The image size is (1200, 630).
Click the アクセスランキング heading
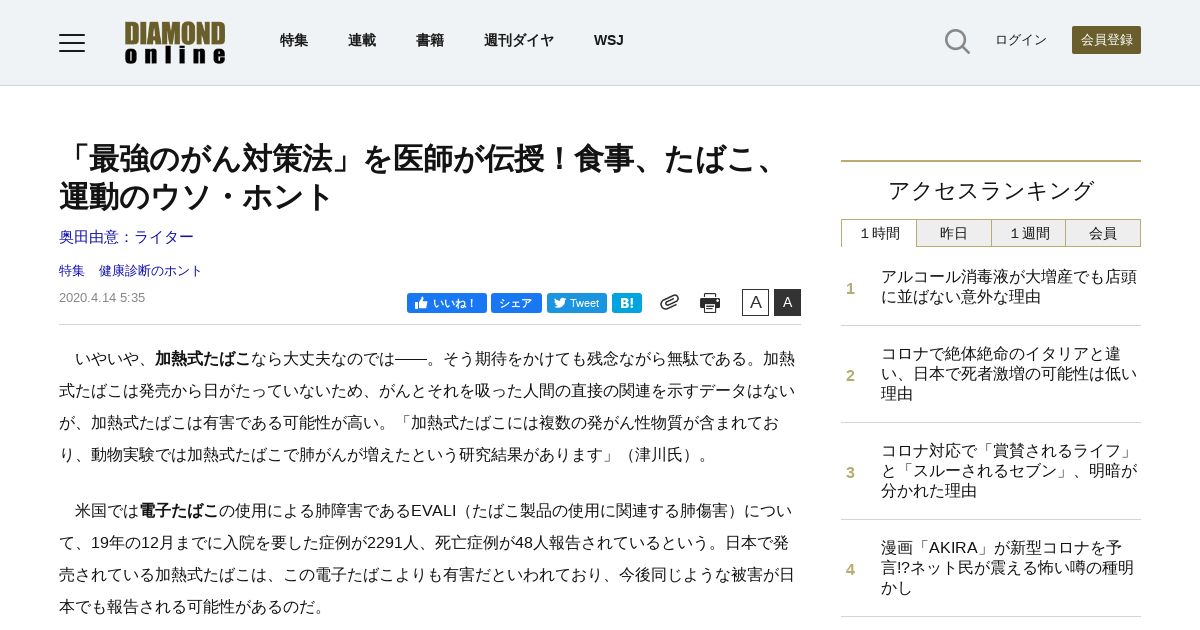coord(991,191)
